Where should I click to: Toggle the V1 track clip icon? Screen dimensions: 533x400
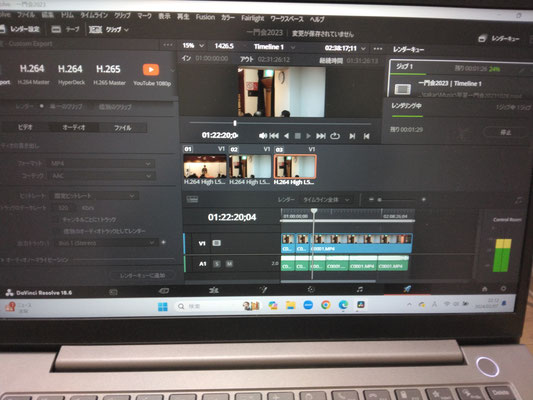click(217, 243)
